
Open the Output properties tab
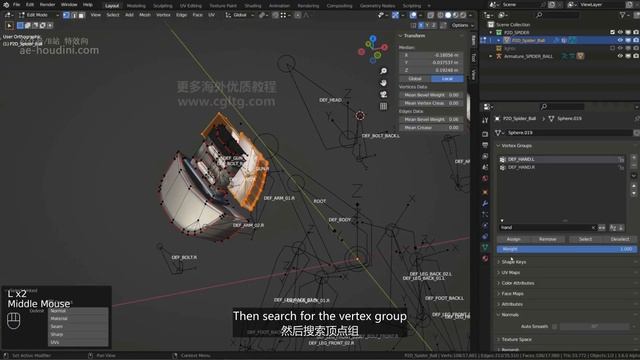pyautogui.click(x=485, y=145)
